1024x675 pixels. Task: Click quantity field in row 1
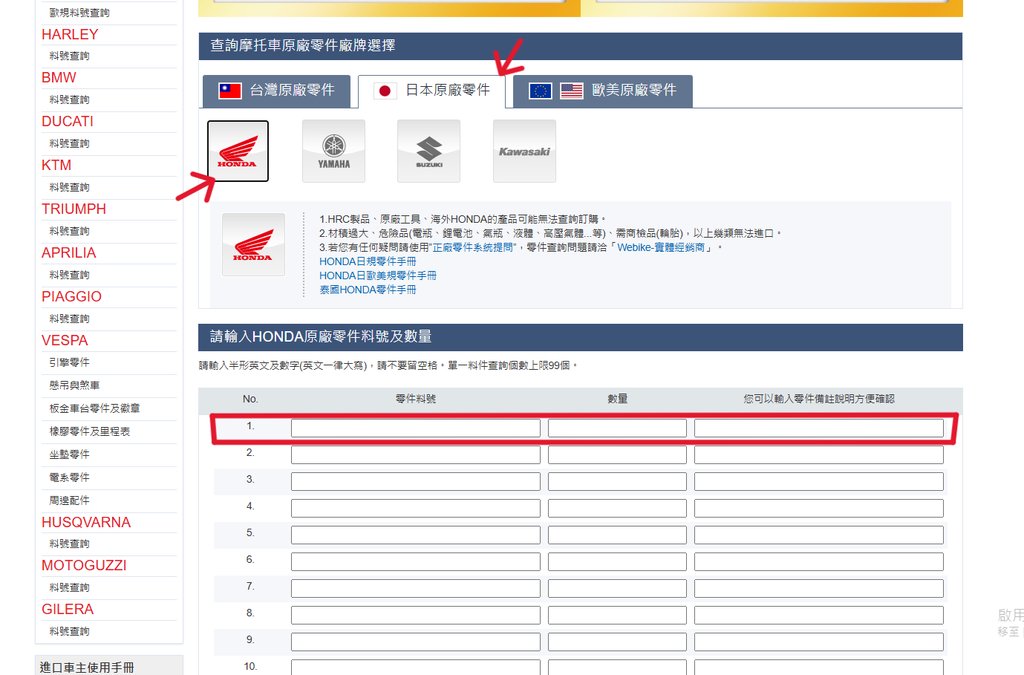click(617, 428)
